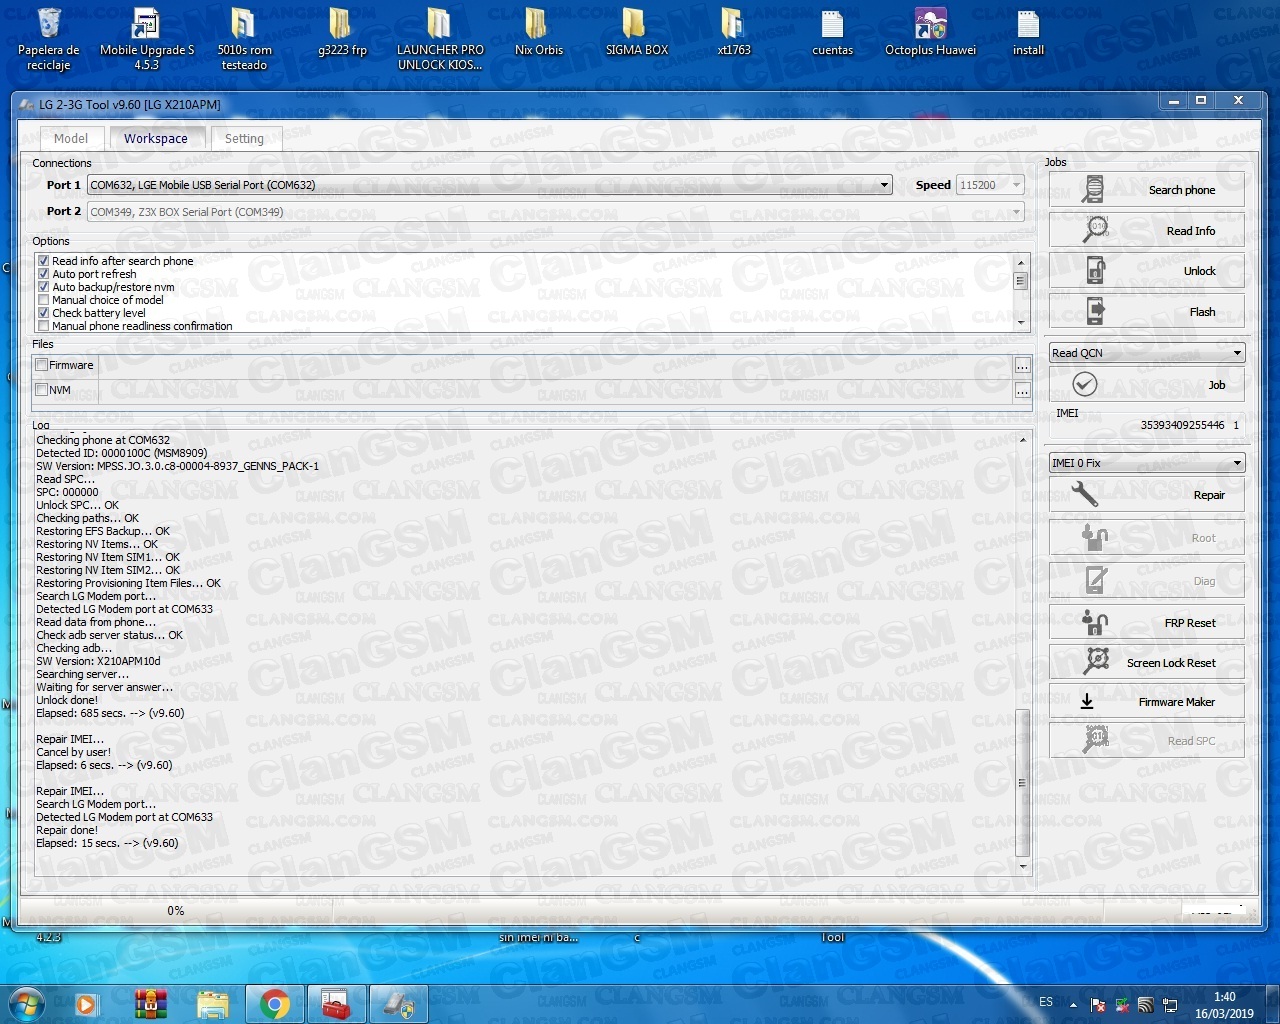Image resolution: width=1280 pixels, height=1024 pixels.
Task: Click the Search phone button
Action: (1146, 189)
